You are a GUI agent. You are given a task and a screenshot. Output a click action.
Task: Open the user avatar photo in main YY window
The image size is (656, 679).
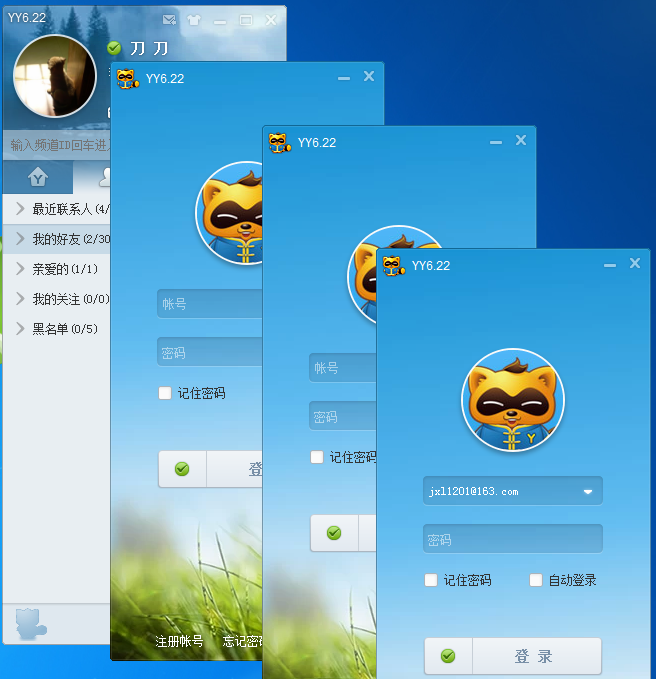[55, 76]
